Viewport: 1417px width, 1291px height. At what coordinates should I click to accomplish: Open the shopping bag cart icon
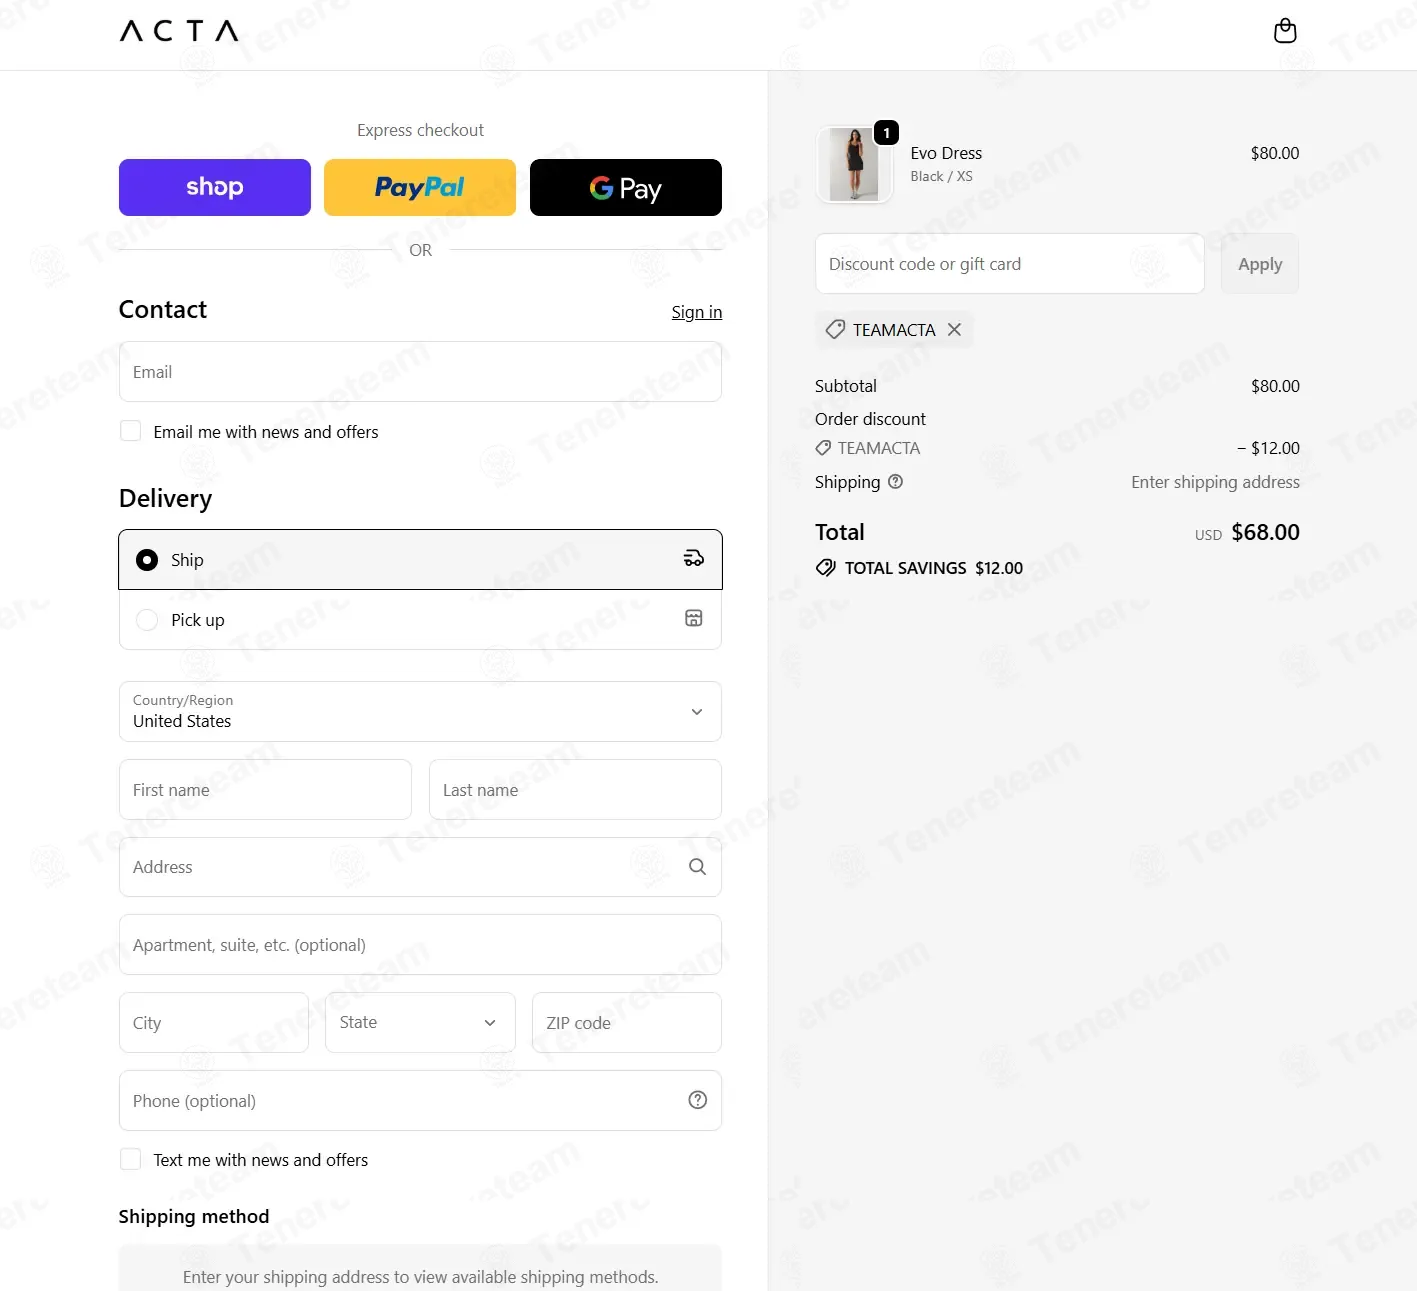coord(1285,31)
